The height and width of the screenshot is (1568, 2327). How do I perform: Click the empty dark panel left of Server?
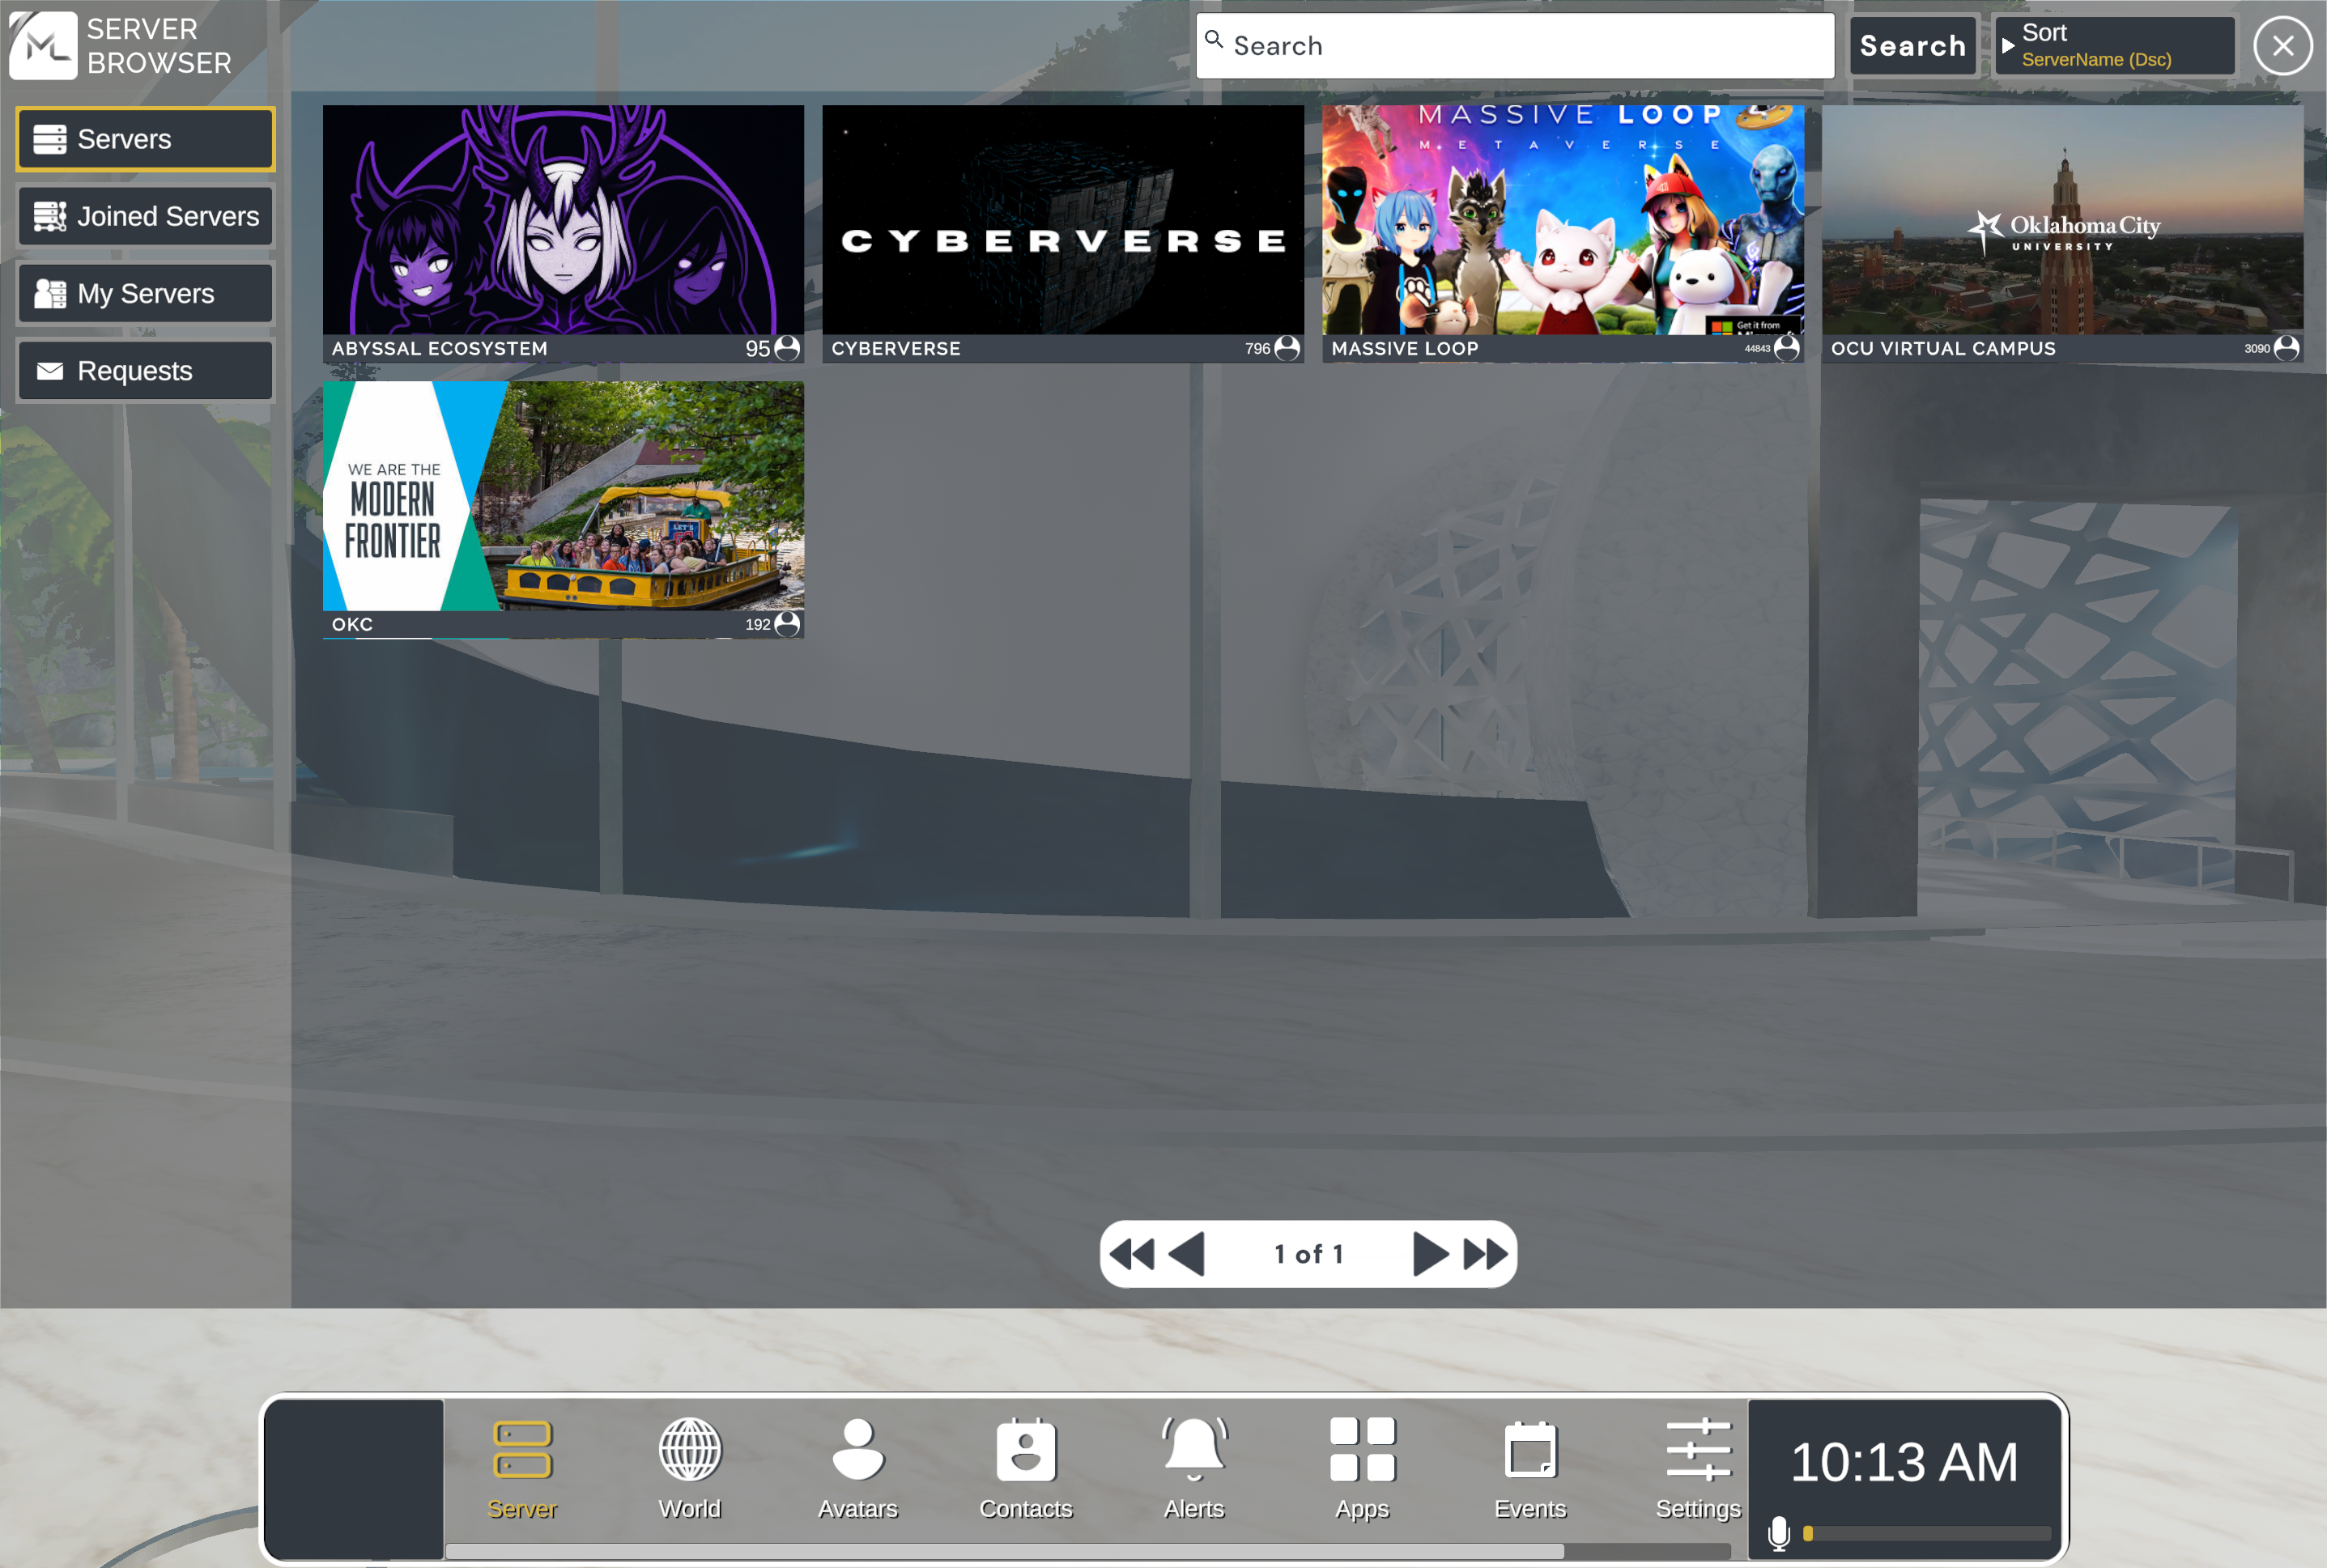(x=354, y=1478)
